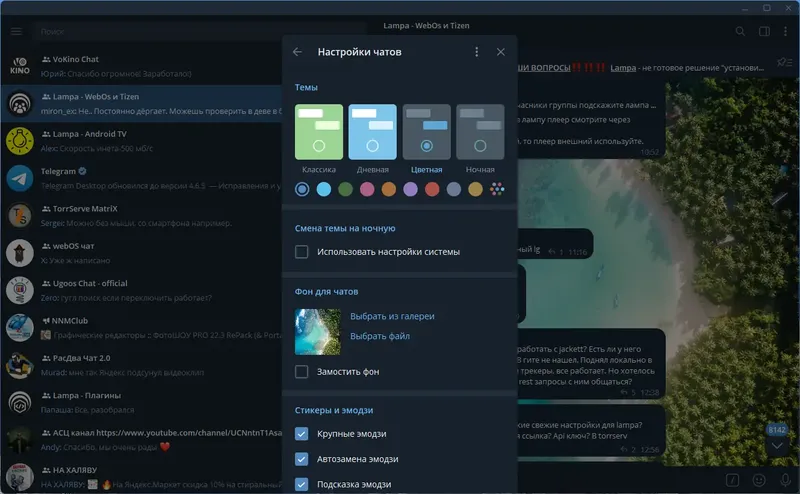Viewport: 800px width, 494px height.
Task: Open chat header three-dot options menu
Action: 785,32
